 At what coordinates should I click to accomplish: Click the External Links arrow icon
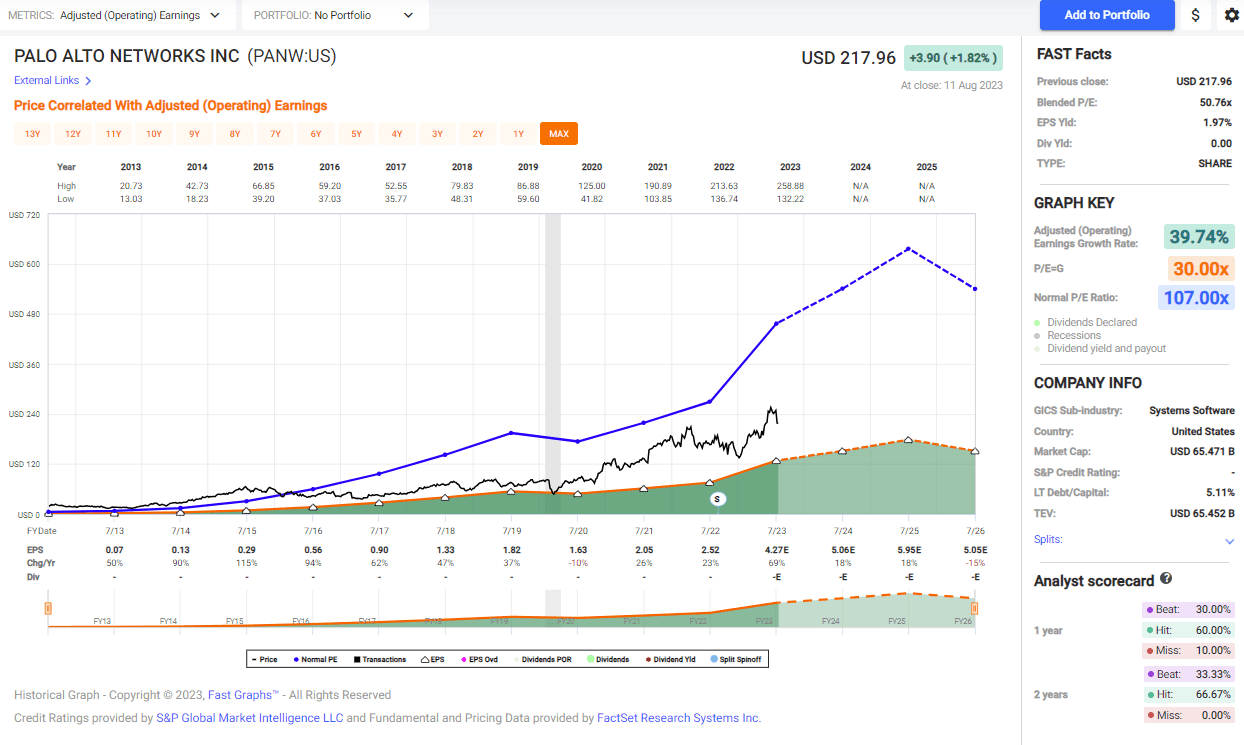pos(88,81)
